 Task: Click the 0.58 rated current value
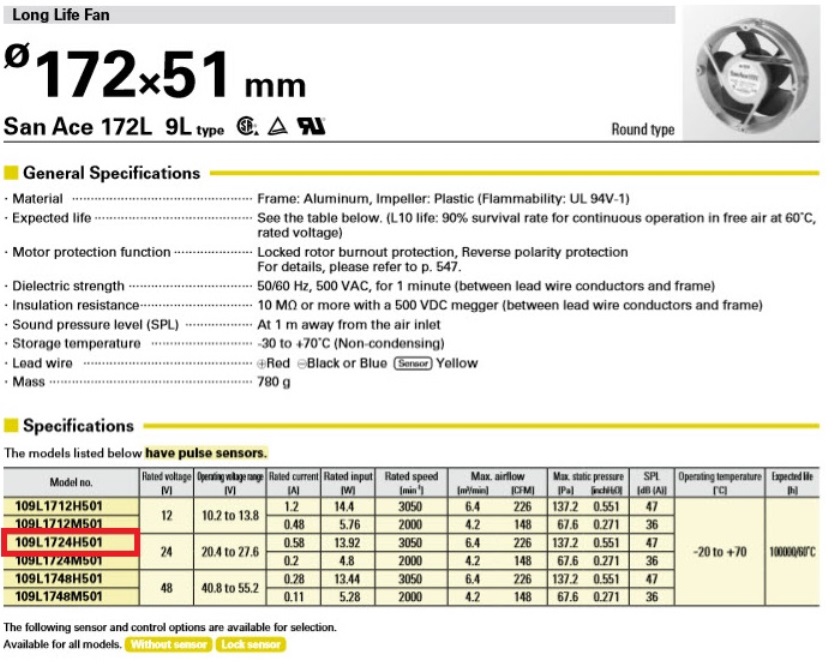coord(294,543)
